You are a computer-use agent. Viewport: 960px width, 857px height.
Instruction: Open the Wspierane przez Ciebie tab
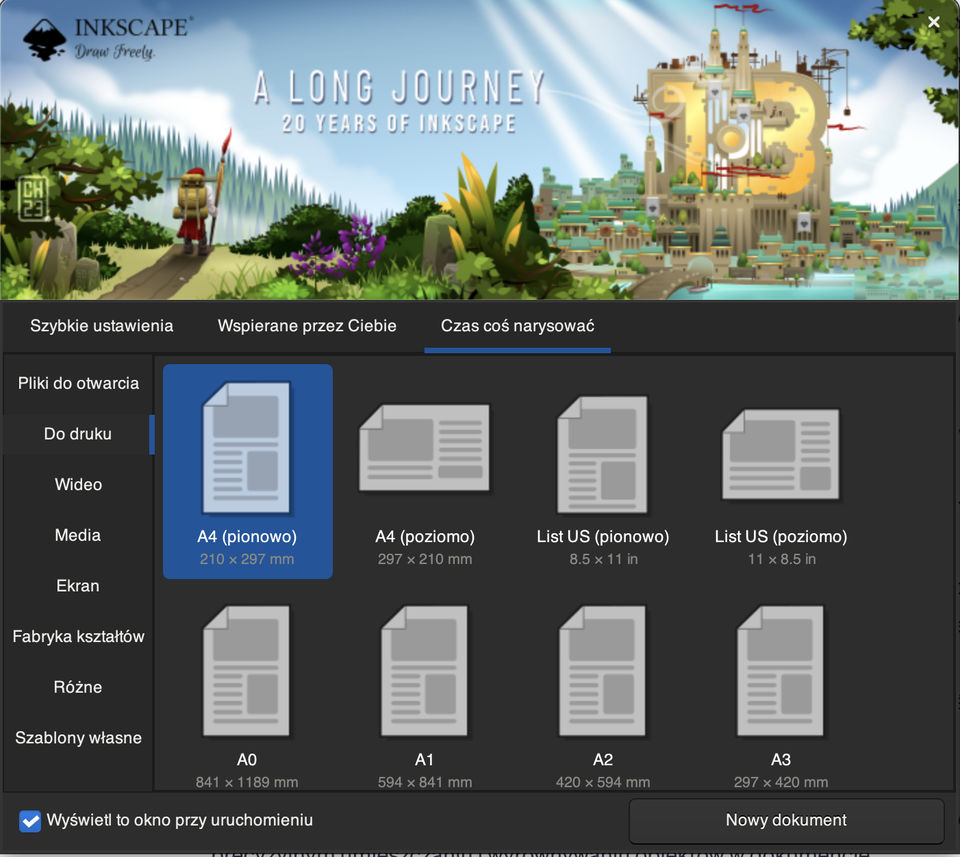307,326
